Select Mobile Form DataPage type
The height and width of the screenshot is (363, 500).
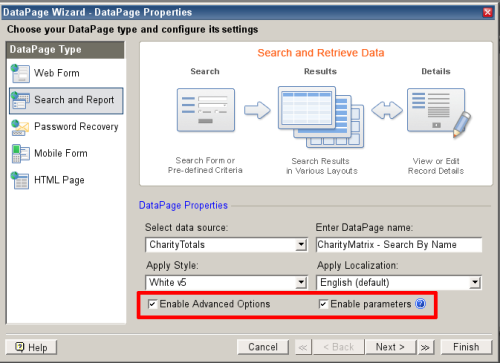[66, 154]
